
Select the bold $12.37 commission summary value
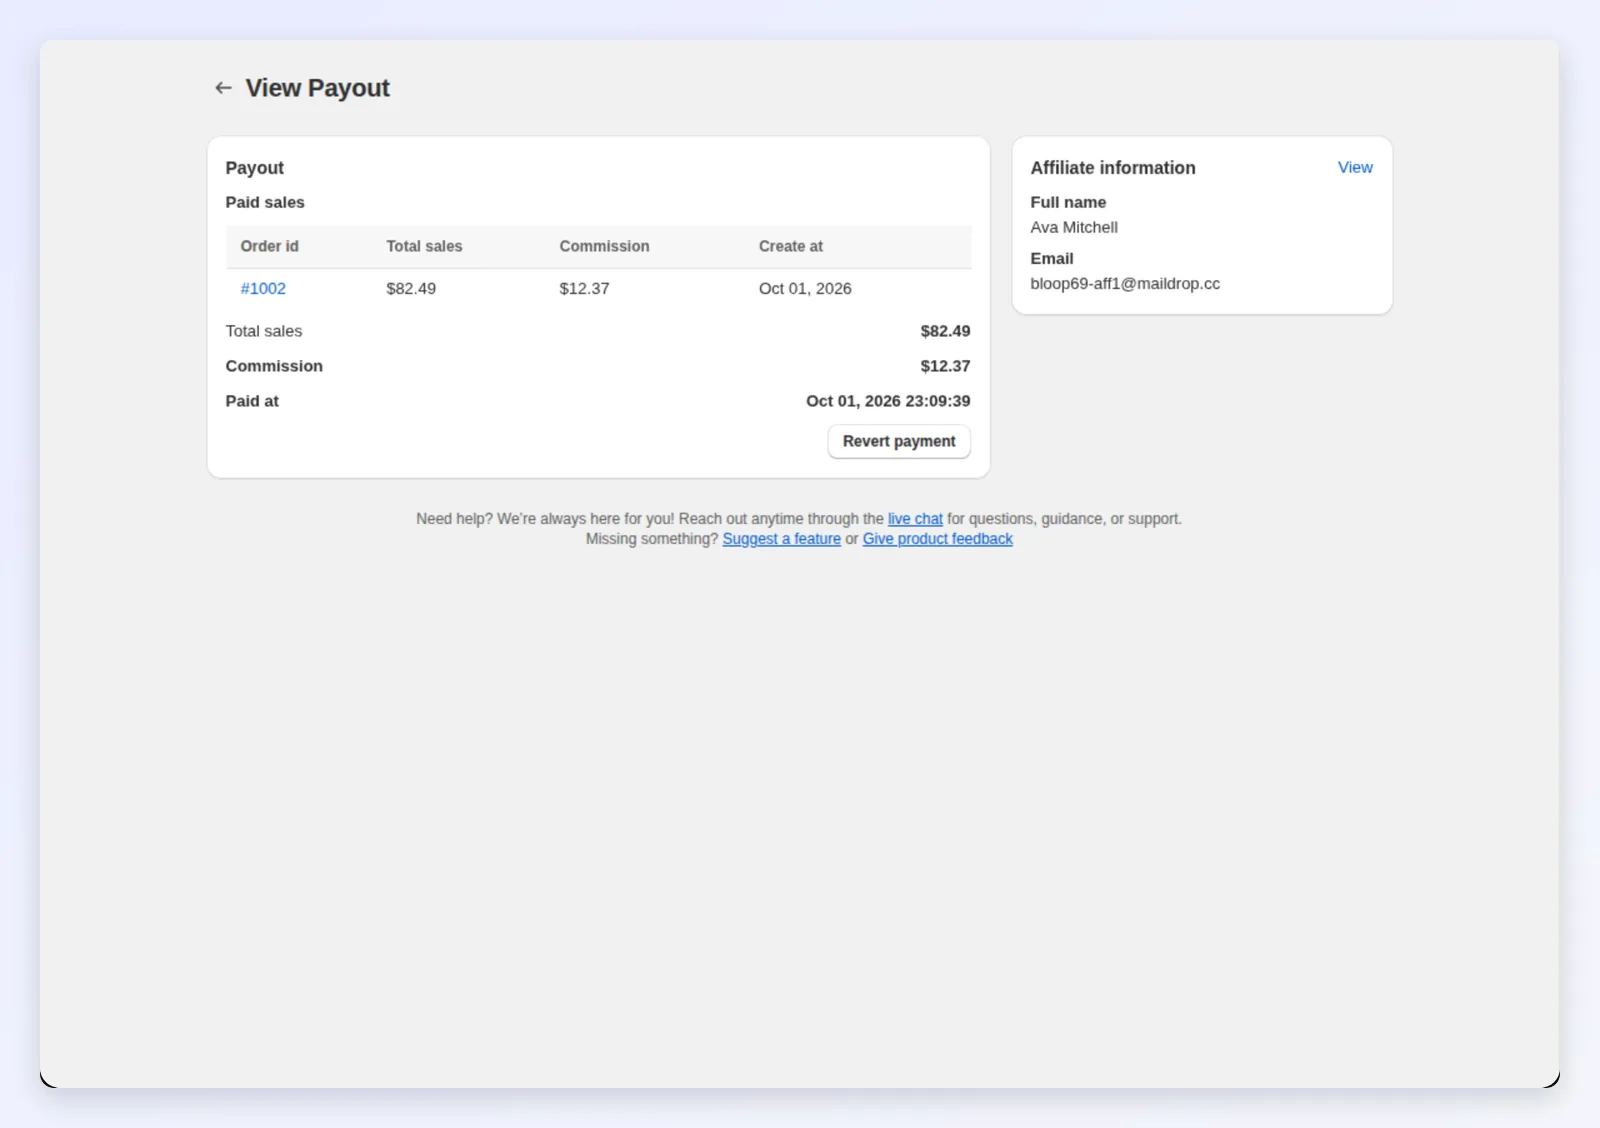[945, 366]
